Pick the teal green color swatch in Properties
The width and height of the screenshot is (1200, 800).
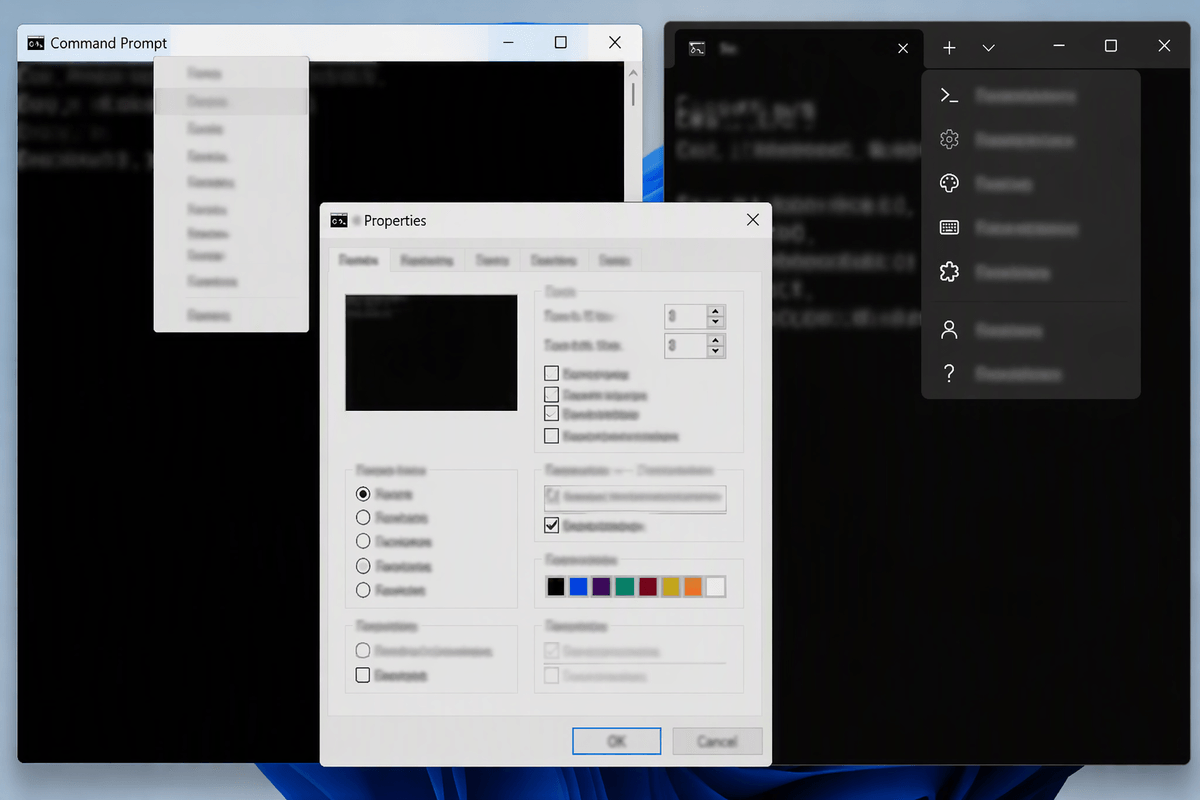pos(624,587)
